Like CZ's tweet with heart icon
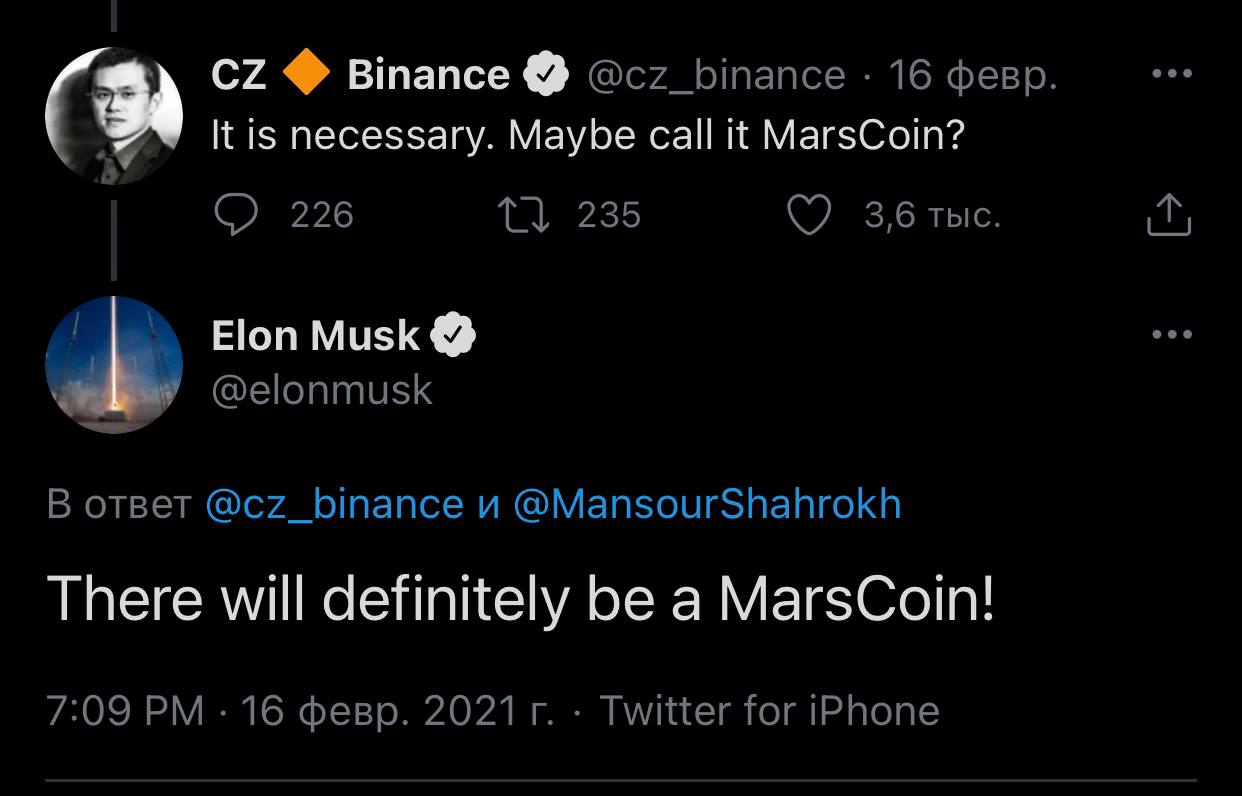Image resolution: width=1242 pixels, height=796 pixels. click(x=809, y=215)
